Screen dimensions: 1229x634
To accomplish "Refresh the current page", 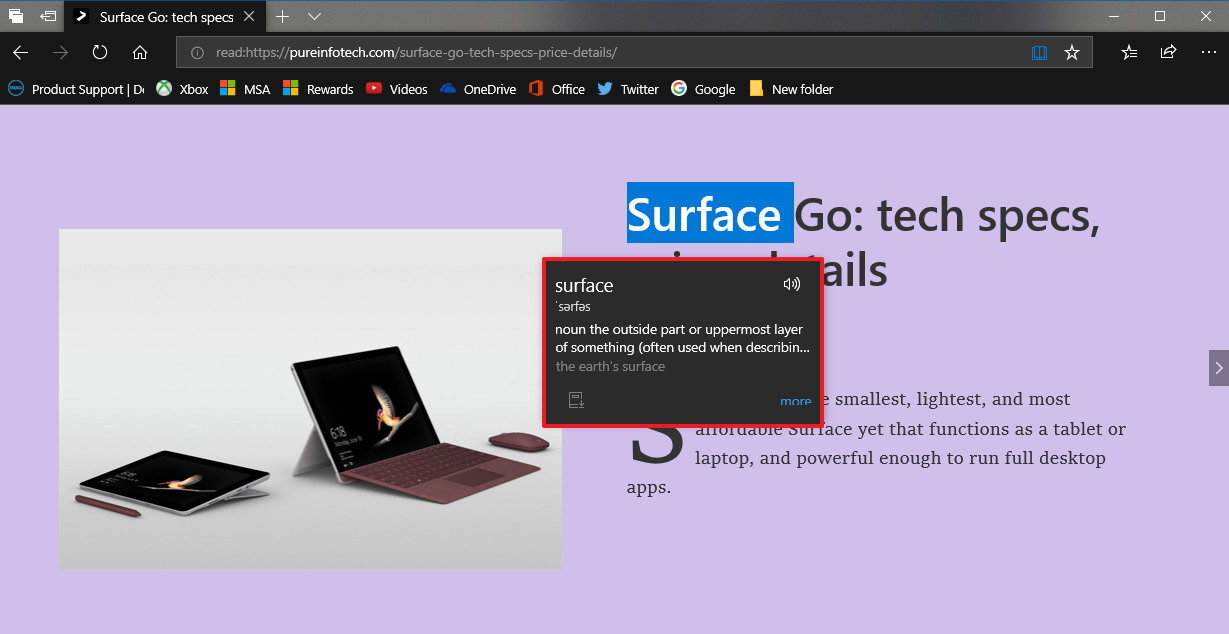I will tap(100, 52).
